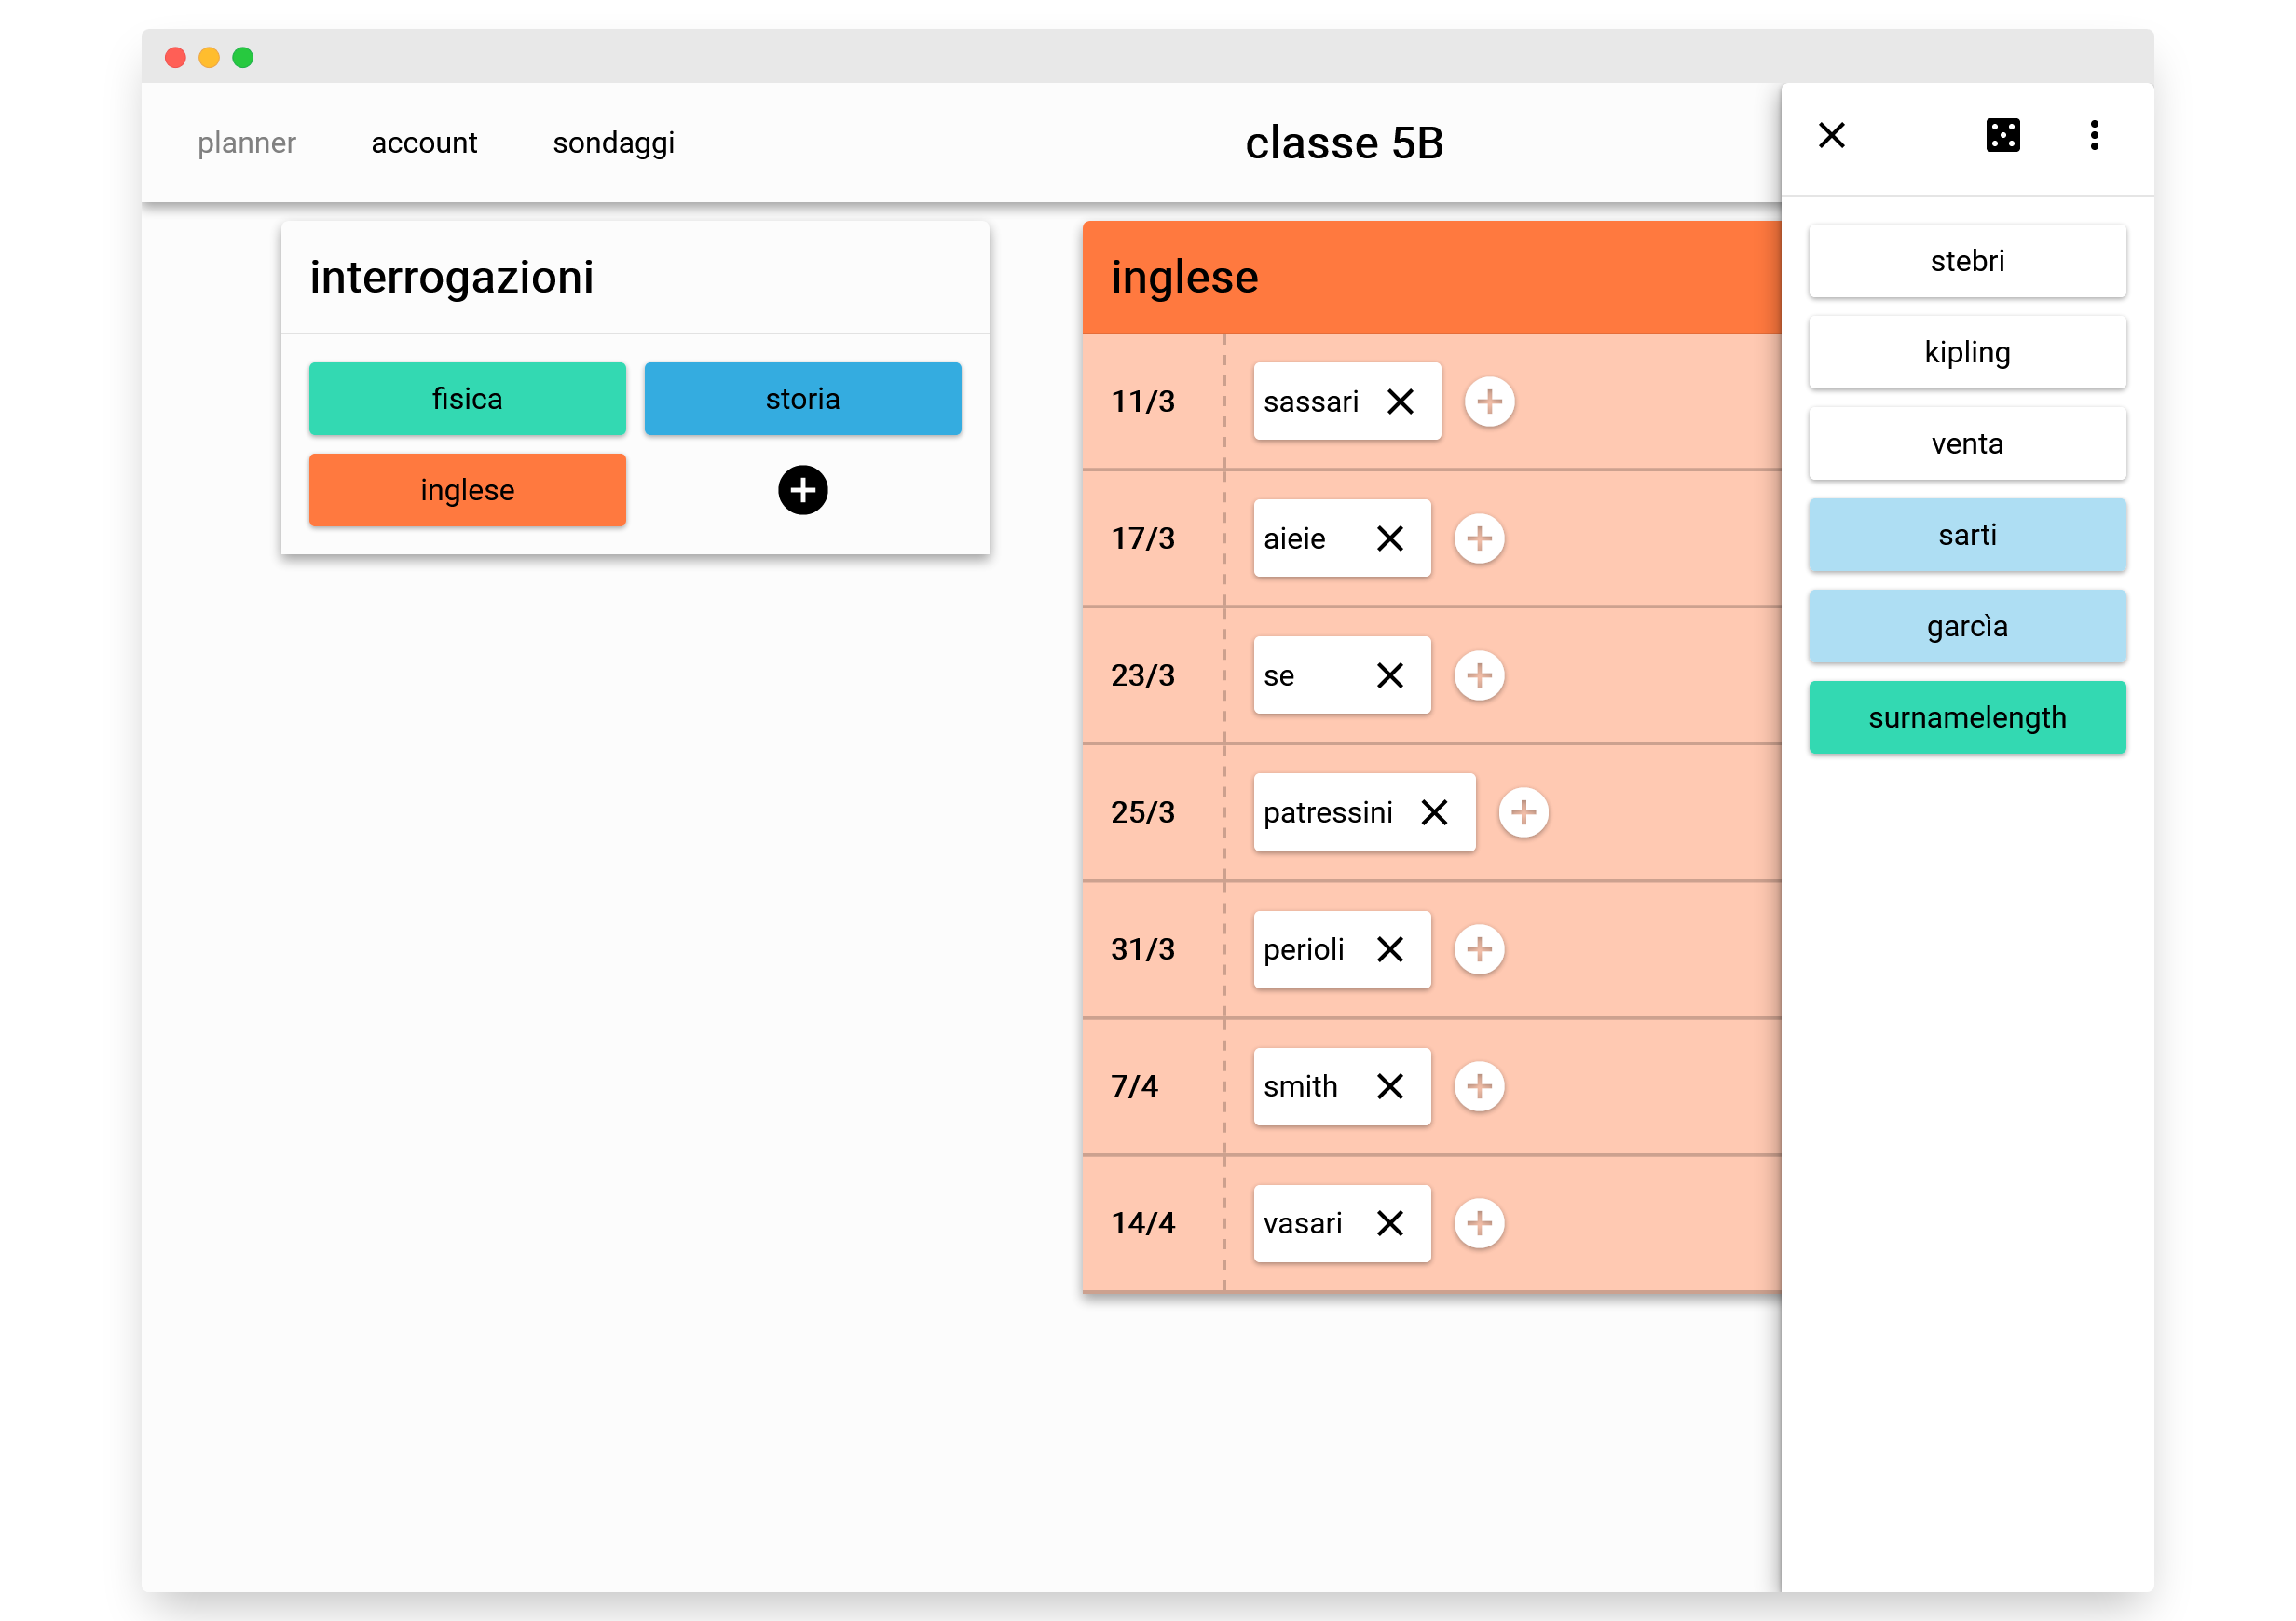Select the fisica subject button

point(467,399)
